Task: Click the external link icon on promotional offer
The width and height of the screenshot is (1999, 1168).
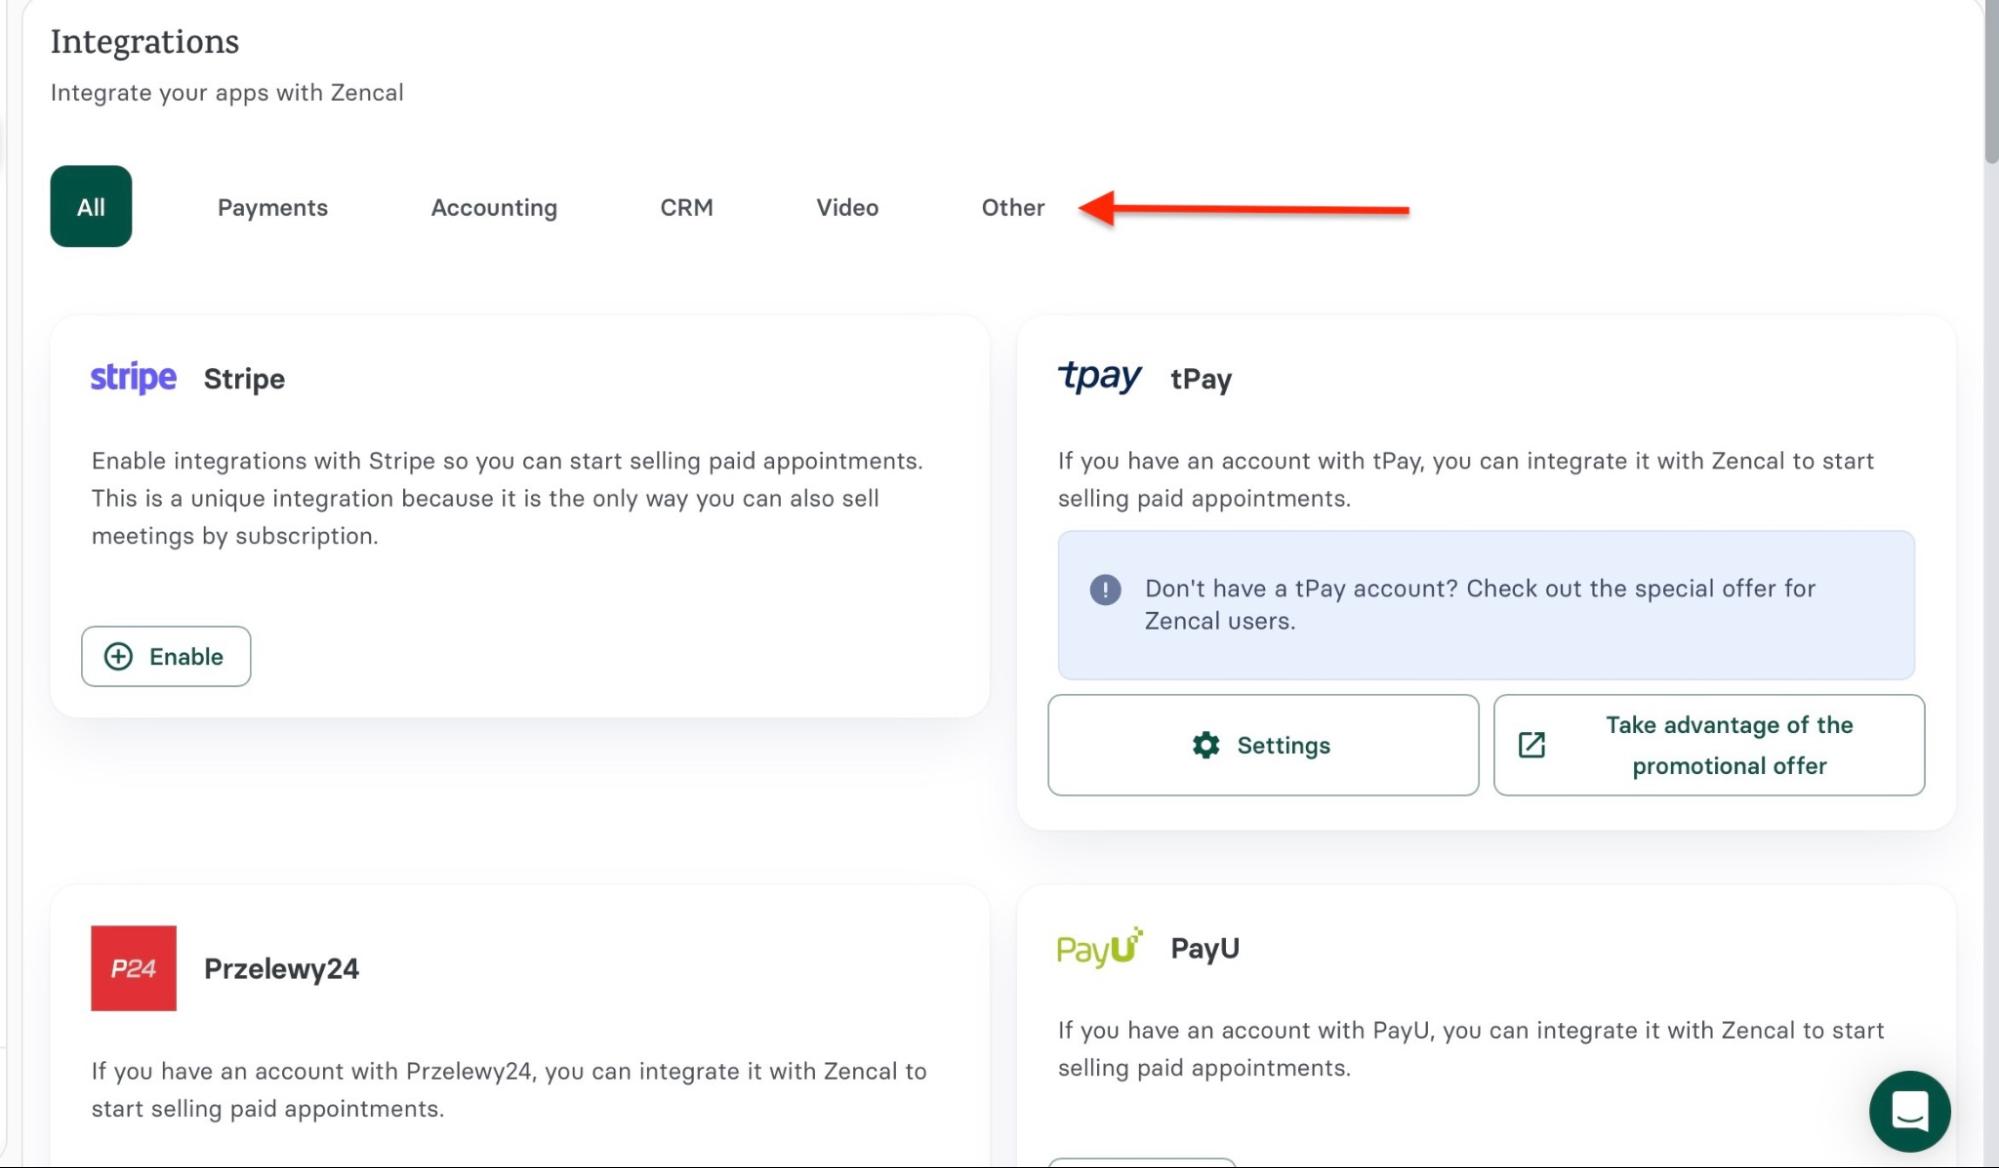Action: 1531,745
